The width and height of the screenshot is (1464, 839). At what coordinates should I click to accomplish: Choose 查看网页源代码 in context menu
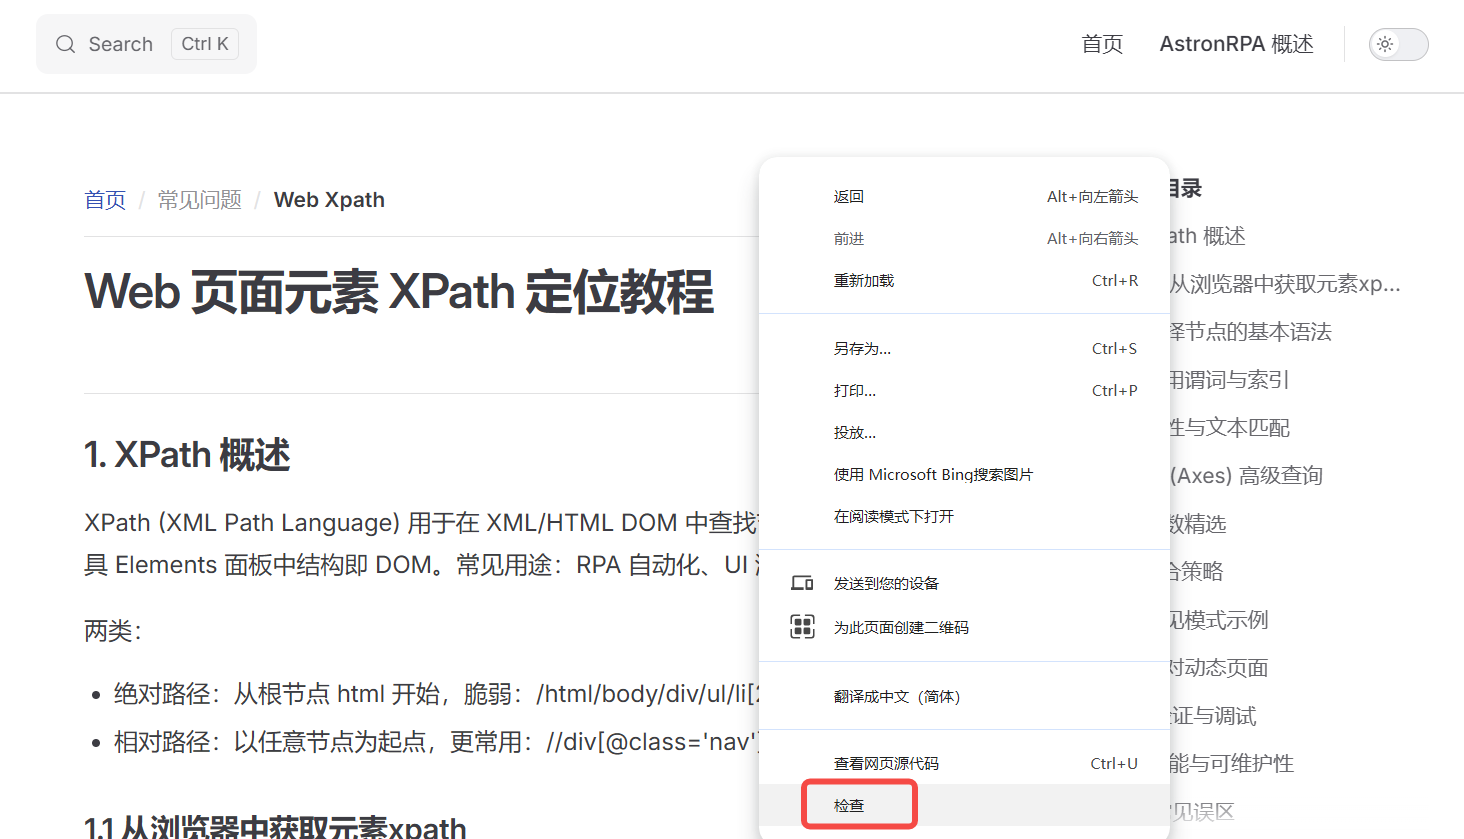(x=886, y=763)
